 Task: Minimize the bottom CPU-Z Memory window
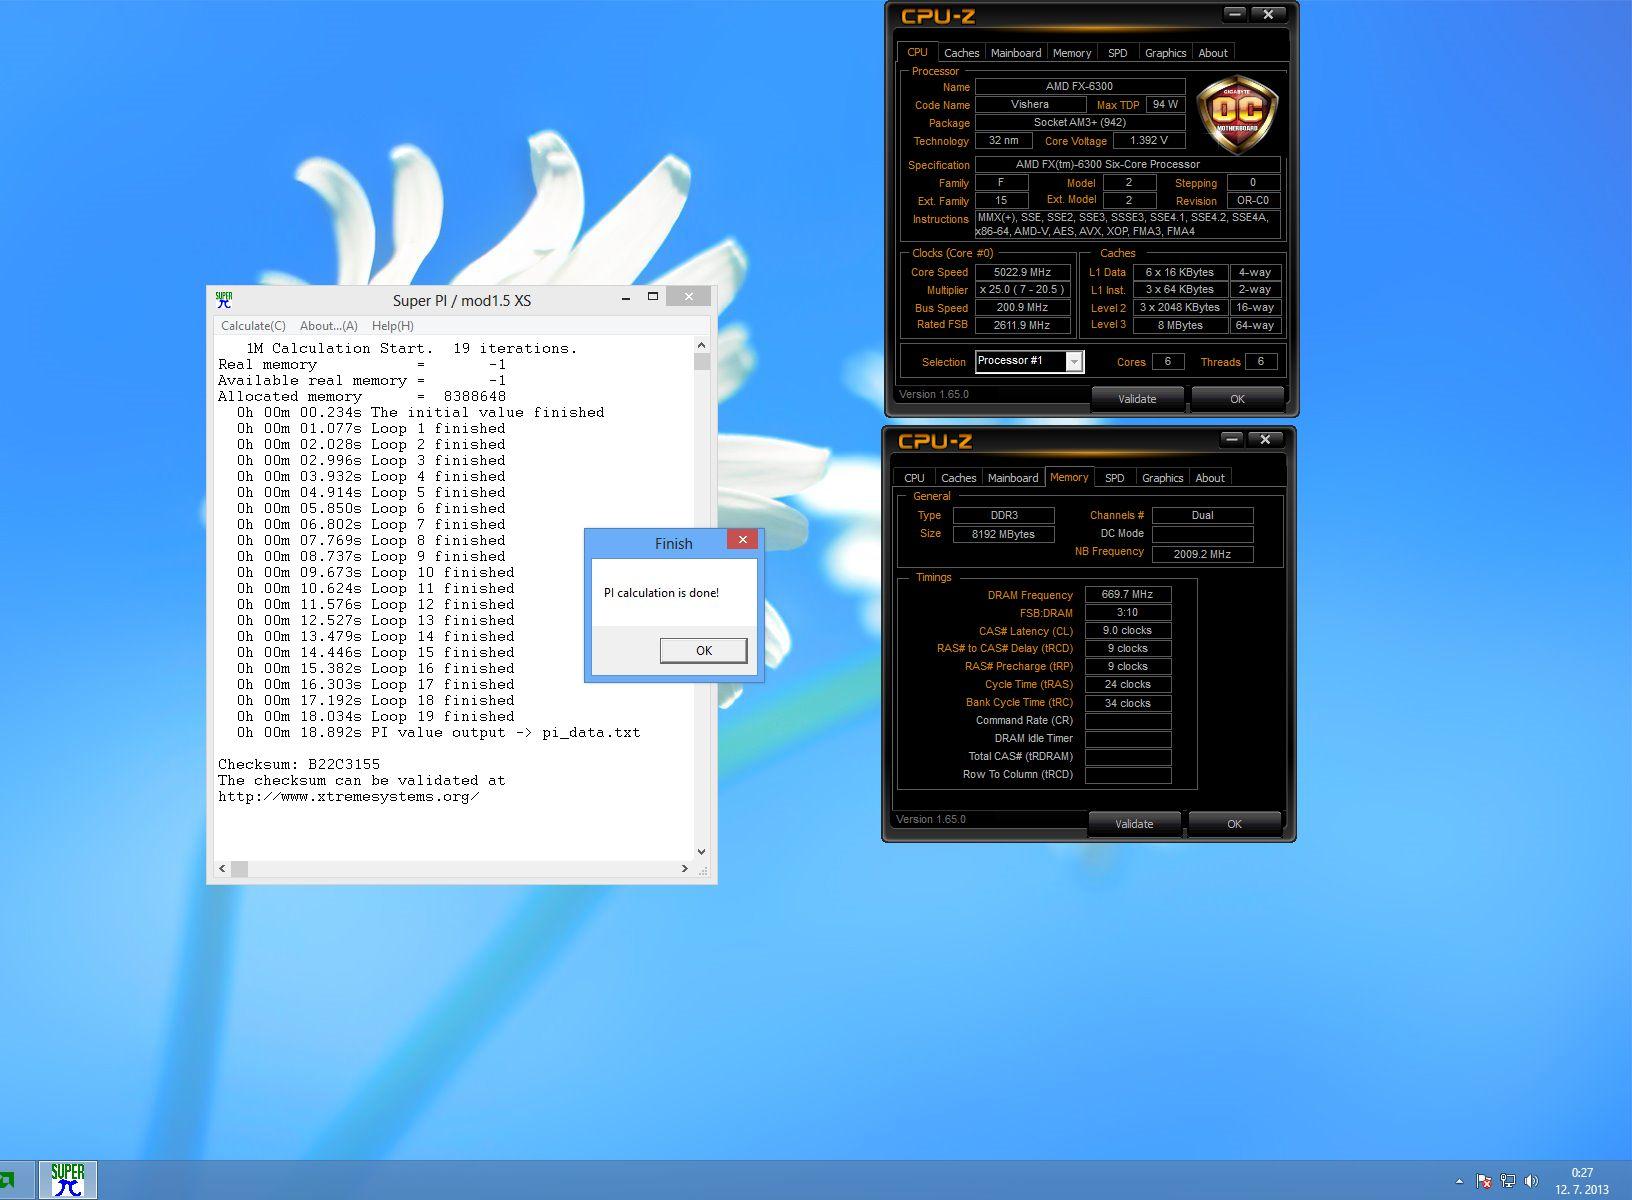(x=1232, y=440)
